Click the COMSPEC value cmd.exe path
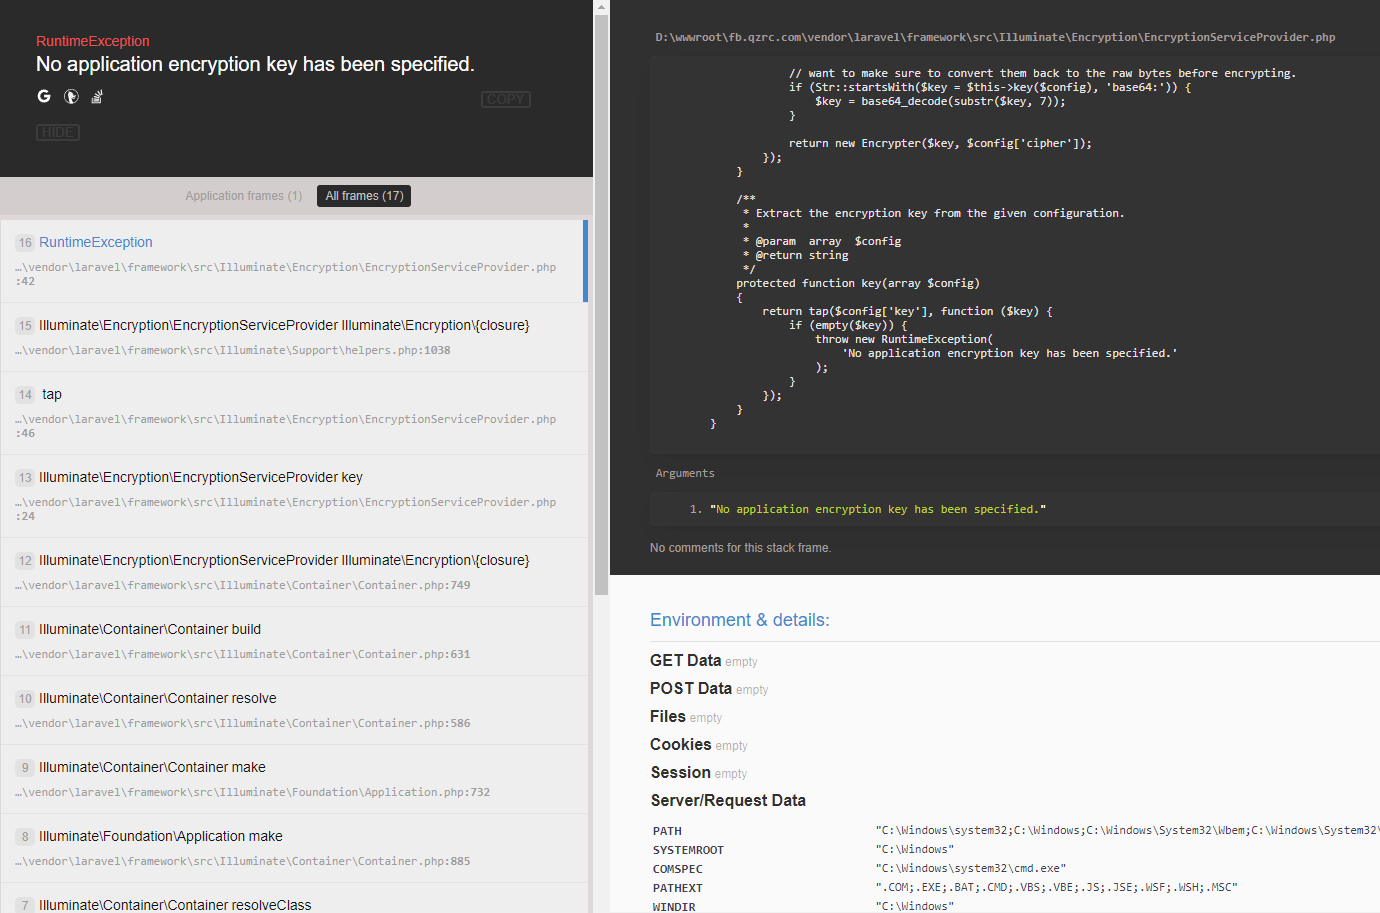Screen dimensions: 1380x913 coord(971,869)
